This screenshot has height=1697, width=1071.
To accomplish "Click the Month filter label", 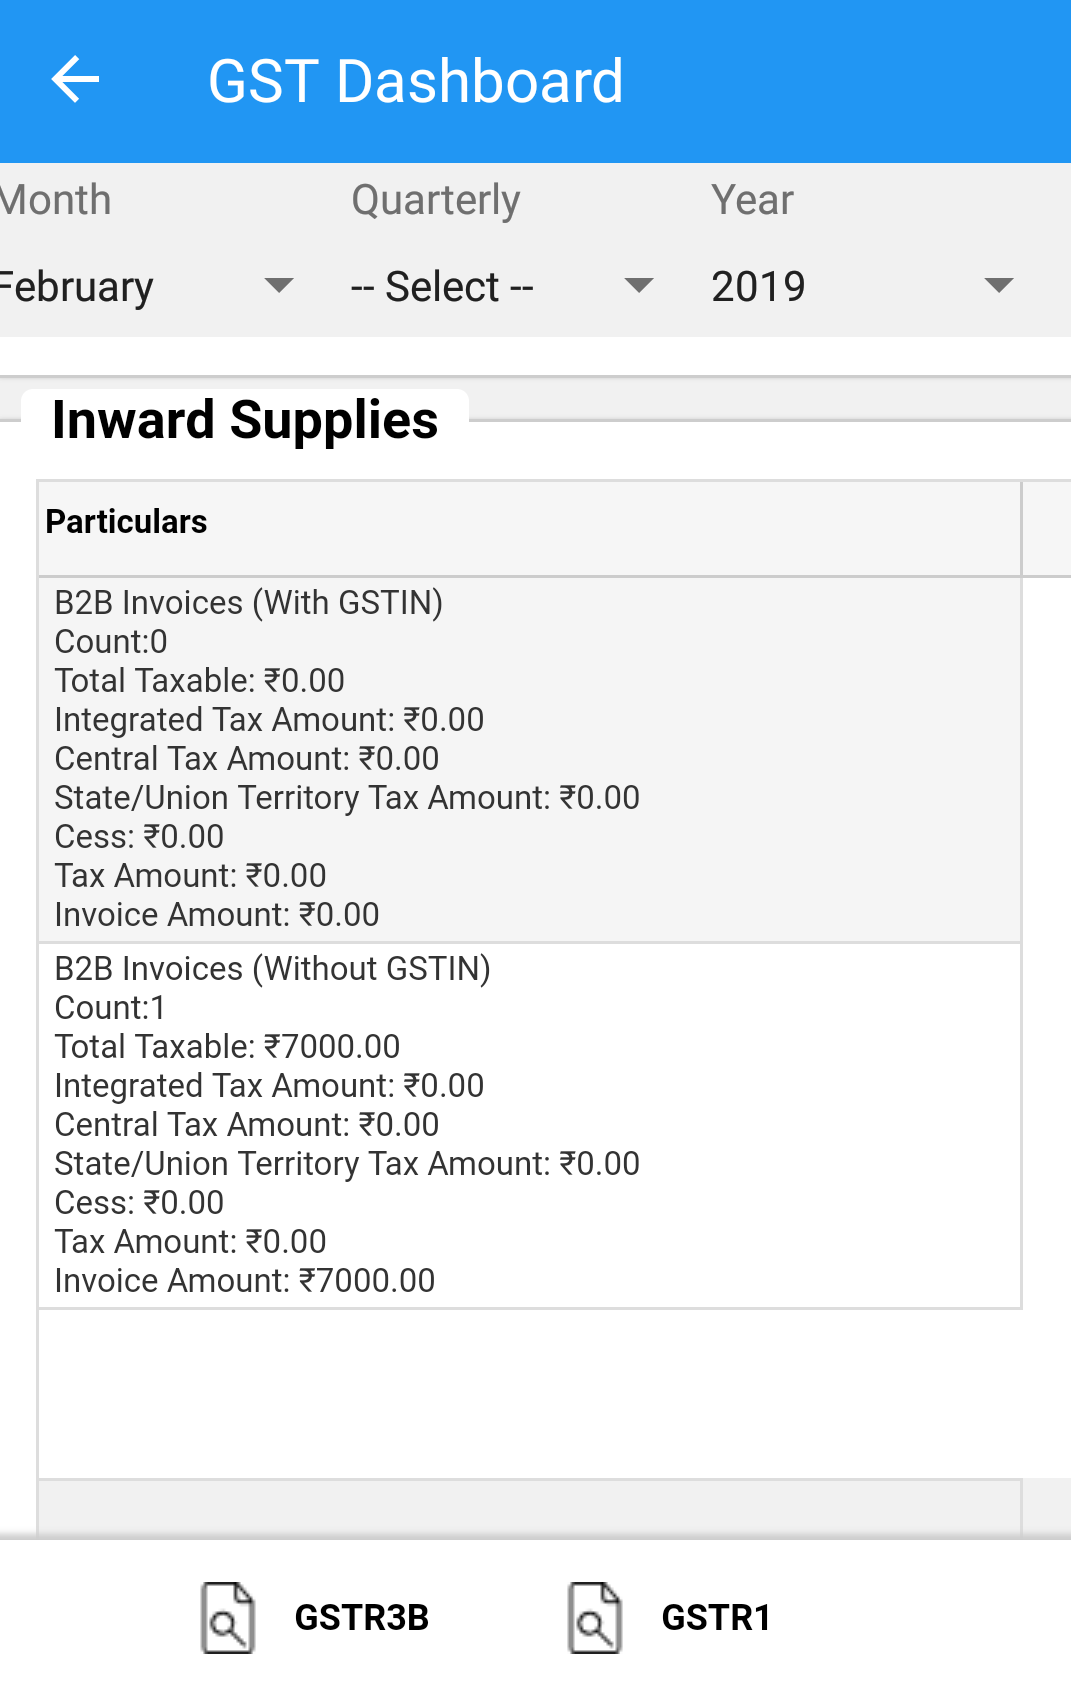I will coord(56,200).
